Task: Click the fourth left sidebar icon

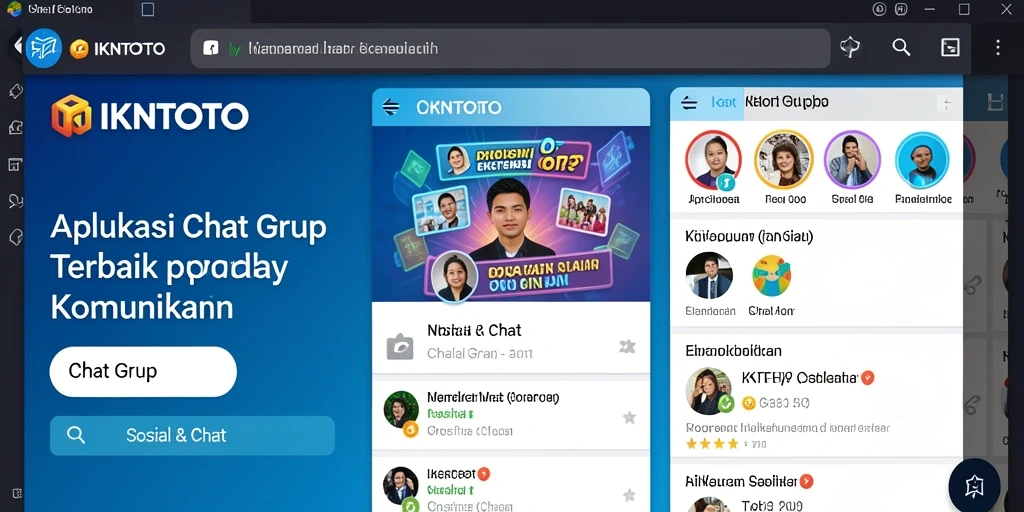Action: point(16,201)
